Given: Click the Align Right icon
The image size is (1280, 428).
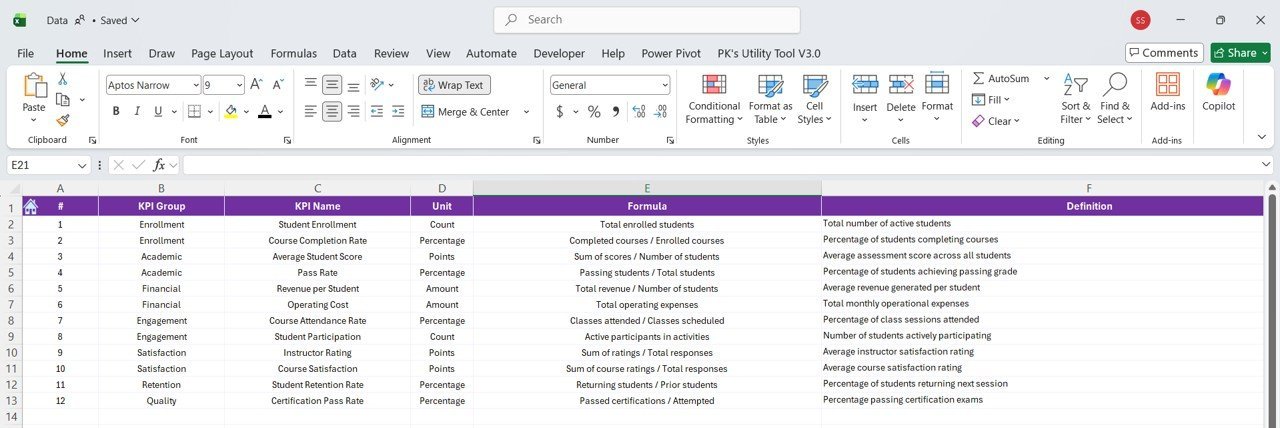Looking at the screenshot, I should 354,111.
